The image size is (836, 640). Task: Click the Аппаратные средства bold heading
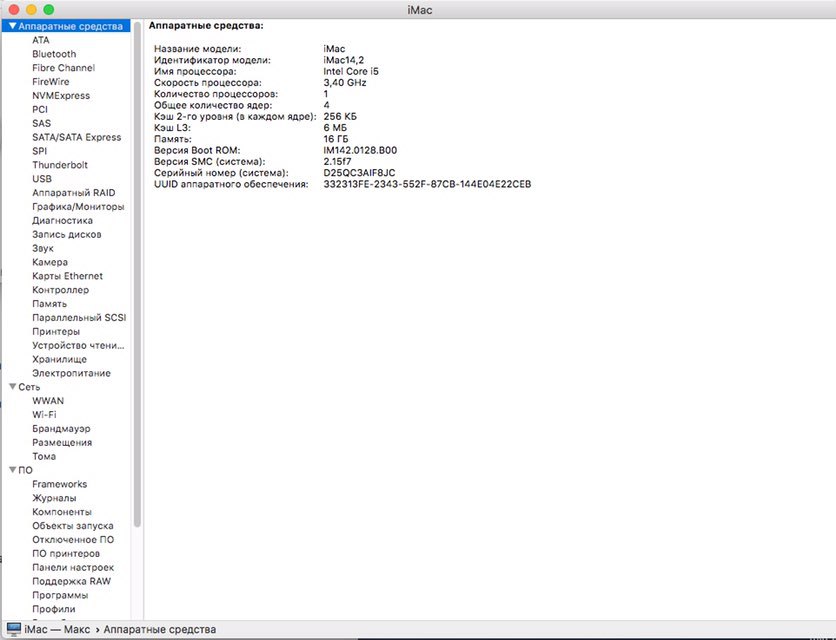206,26
